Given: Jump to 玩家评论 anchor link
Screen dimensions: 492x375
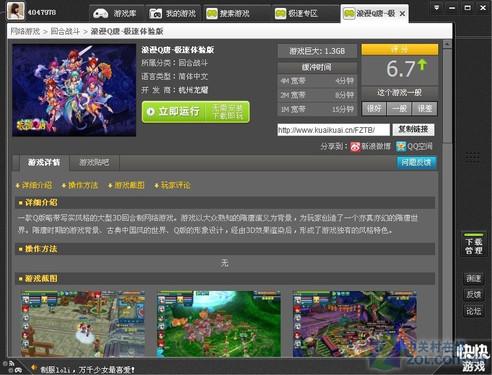Looking at the screenshot, I should (x=173, y=185).
